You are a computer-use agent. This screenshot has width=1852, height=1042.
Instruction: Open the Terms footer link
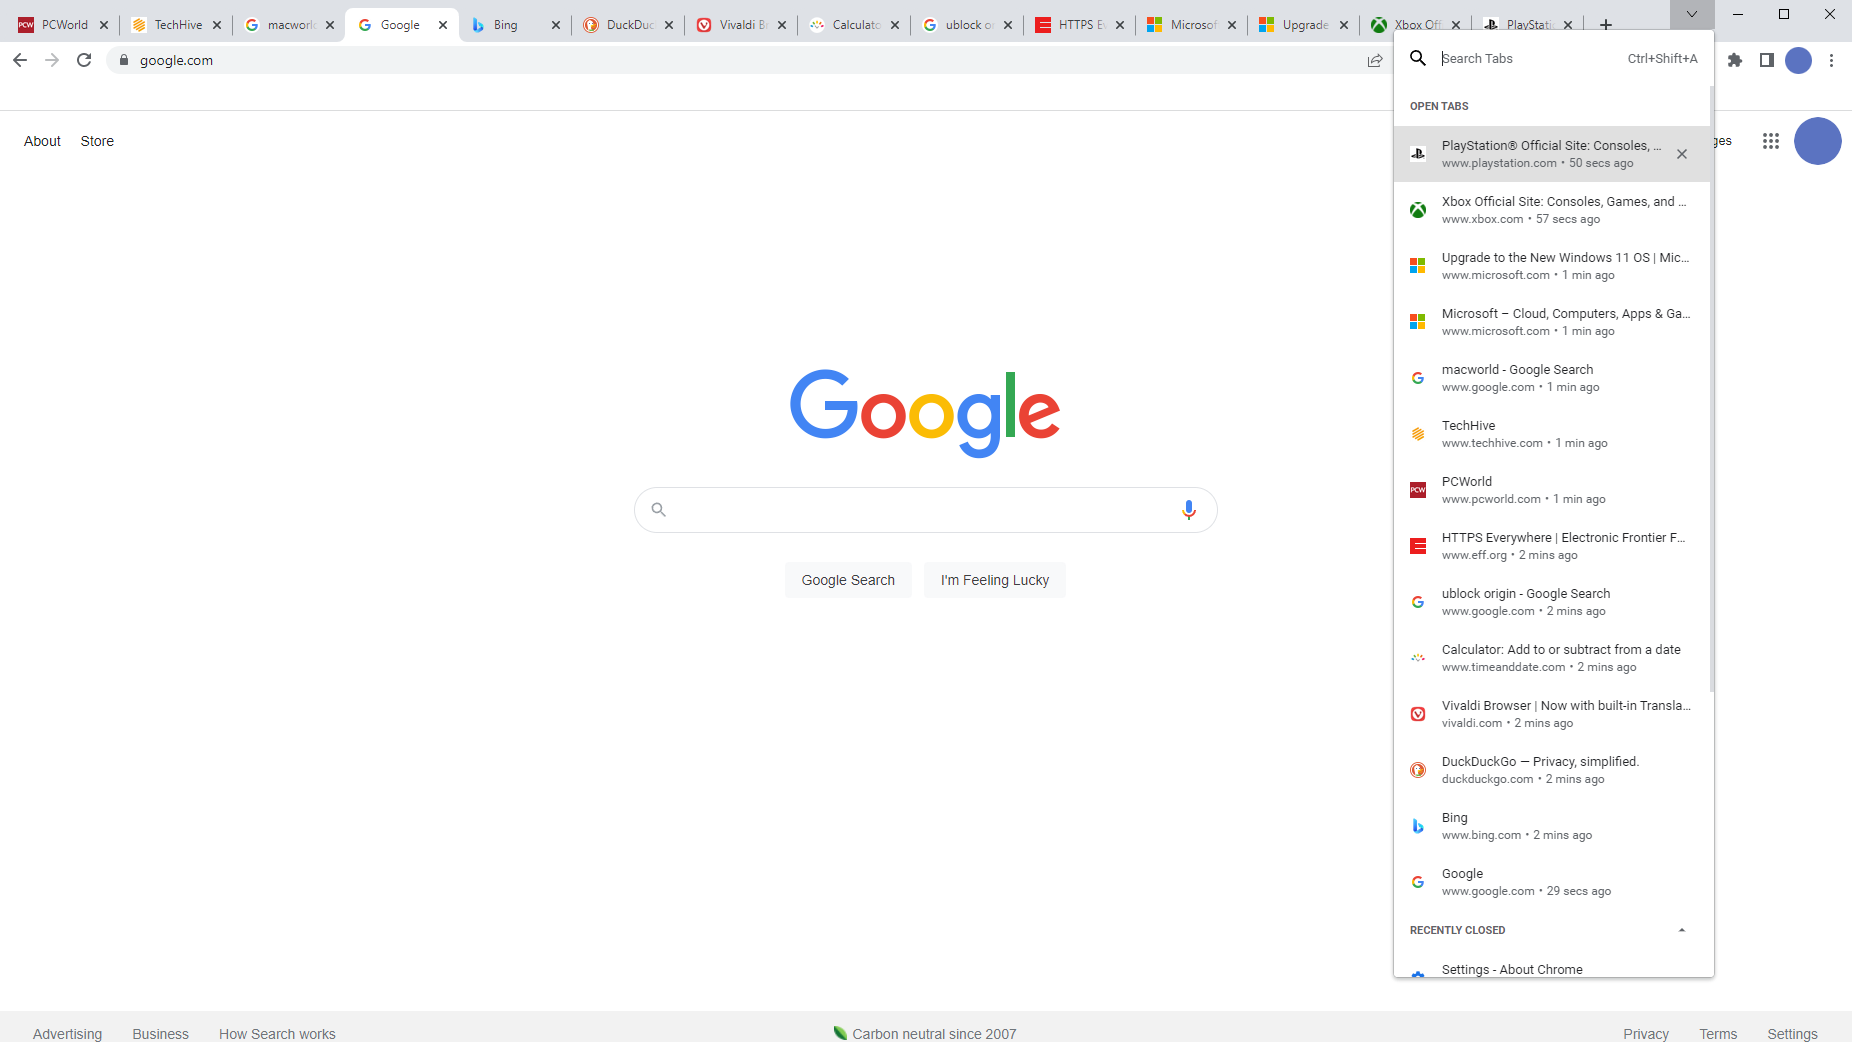[1718, 1033]
